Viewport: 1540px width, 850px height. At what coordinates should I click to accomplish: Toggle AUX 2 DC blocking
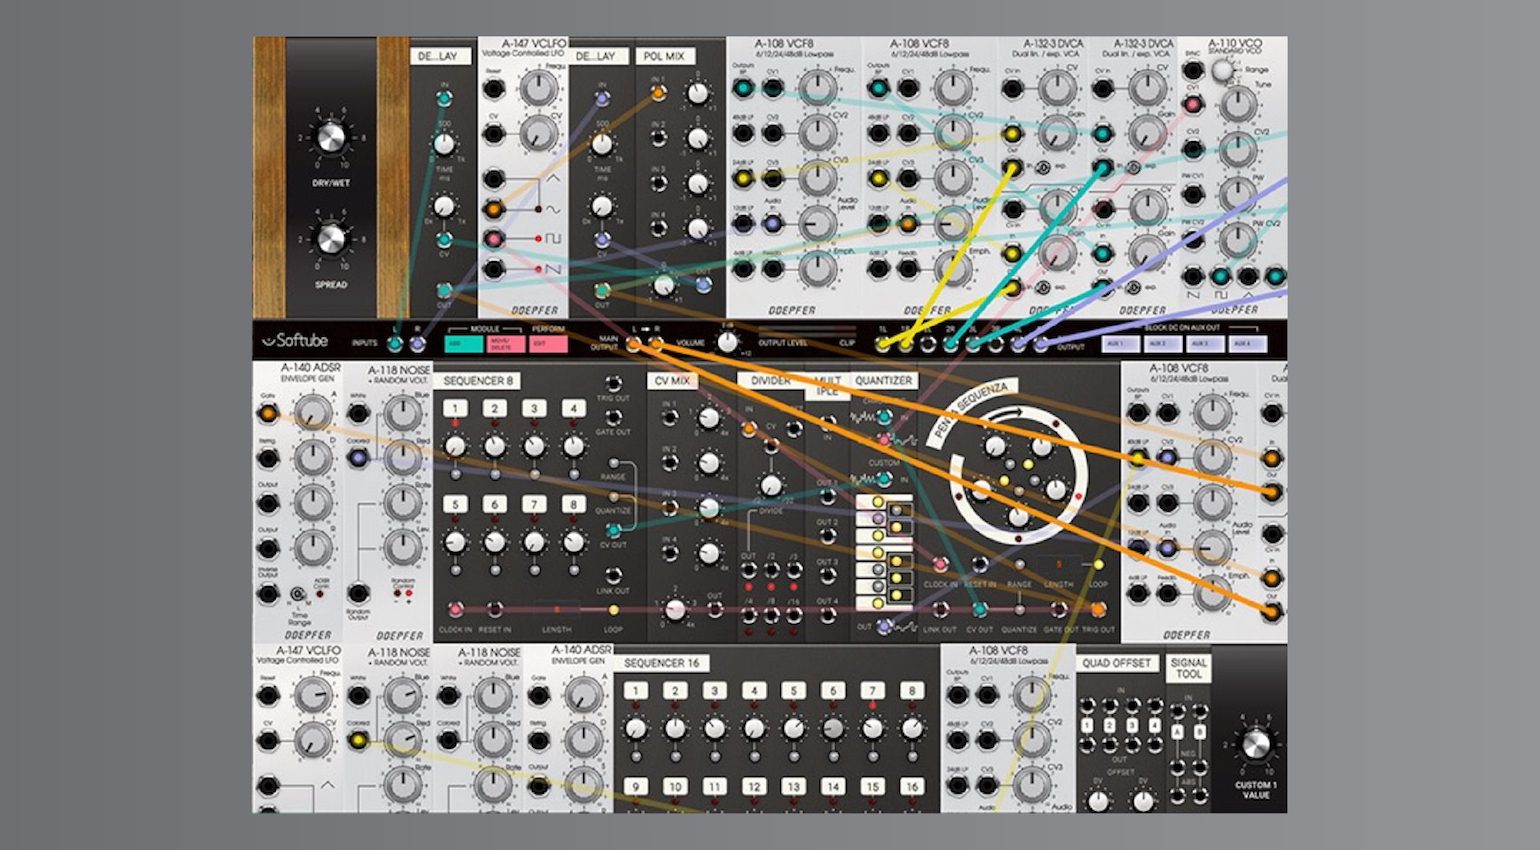[x=1163, y=343]
